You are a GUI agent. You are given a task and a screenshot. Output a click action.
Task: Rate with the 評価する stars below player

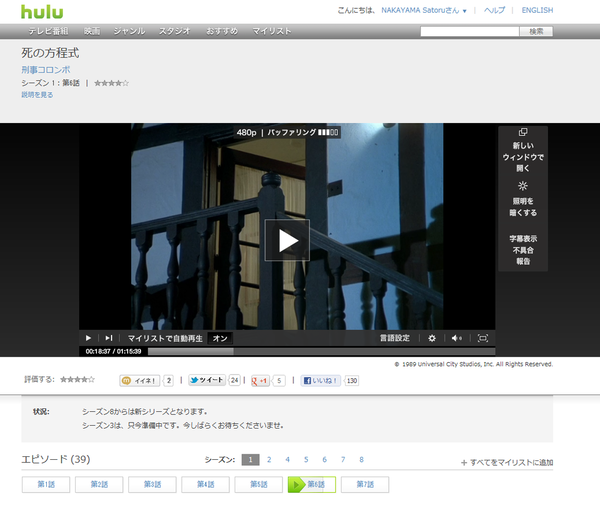click(x=77, y=379)
